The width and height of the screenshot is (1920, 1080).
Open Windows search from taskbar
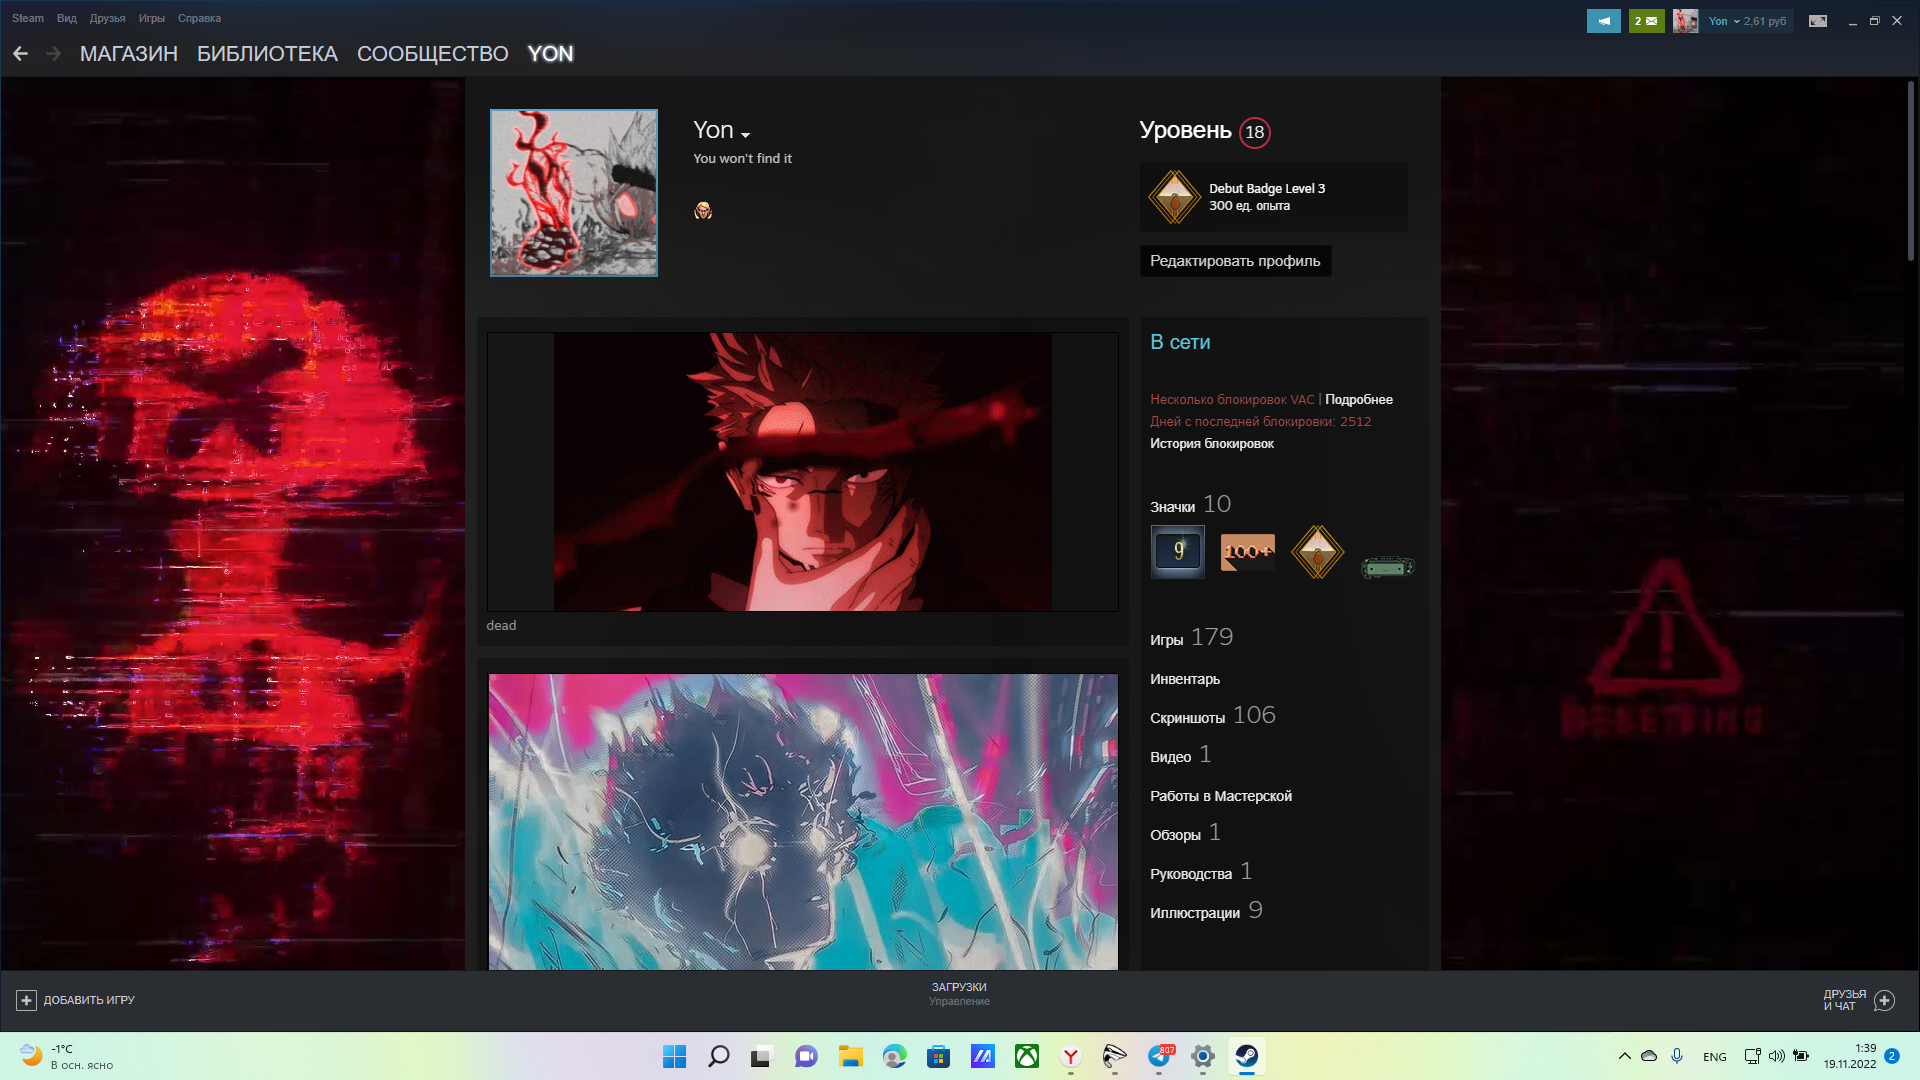pos(719,1056)
